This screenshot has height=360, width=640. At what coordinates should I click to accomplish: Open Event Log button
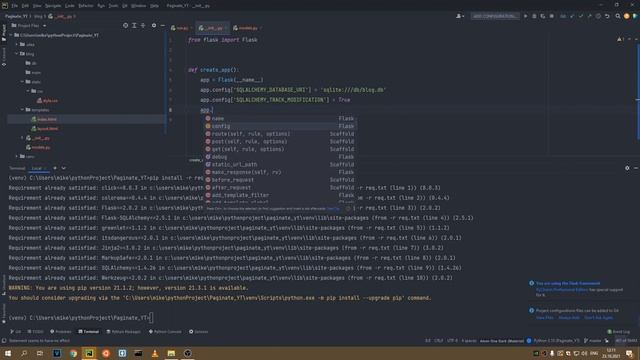pyautogui.click(x=619, y=331)
